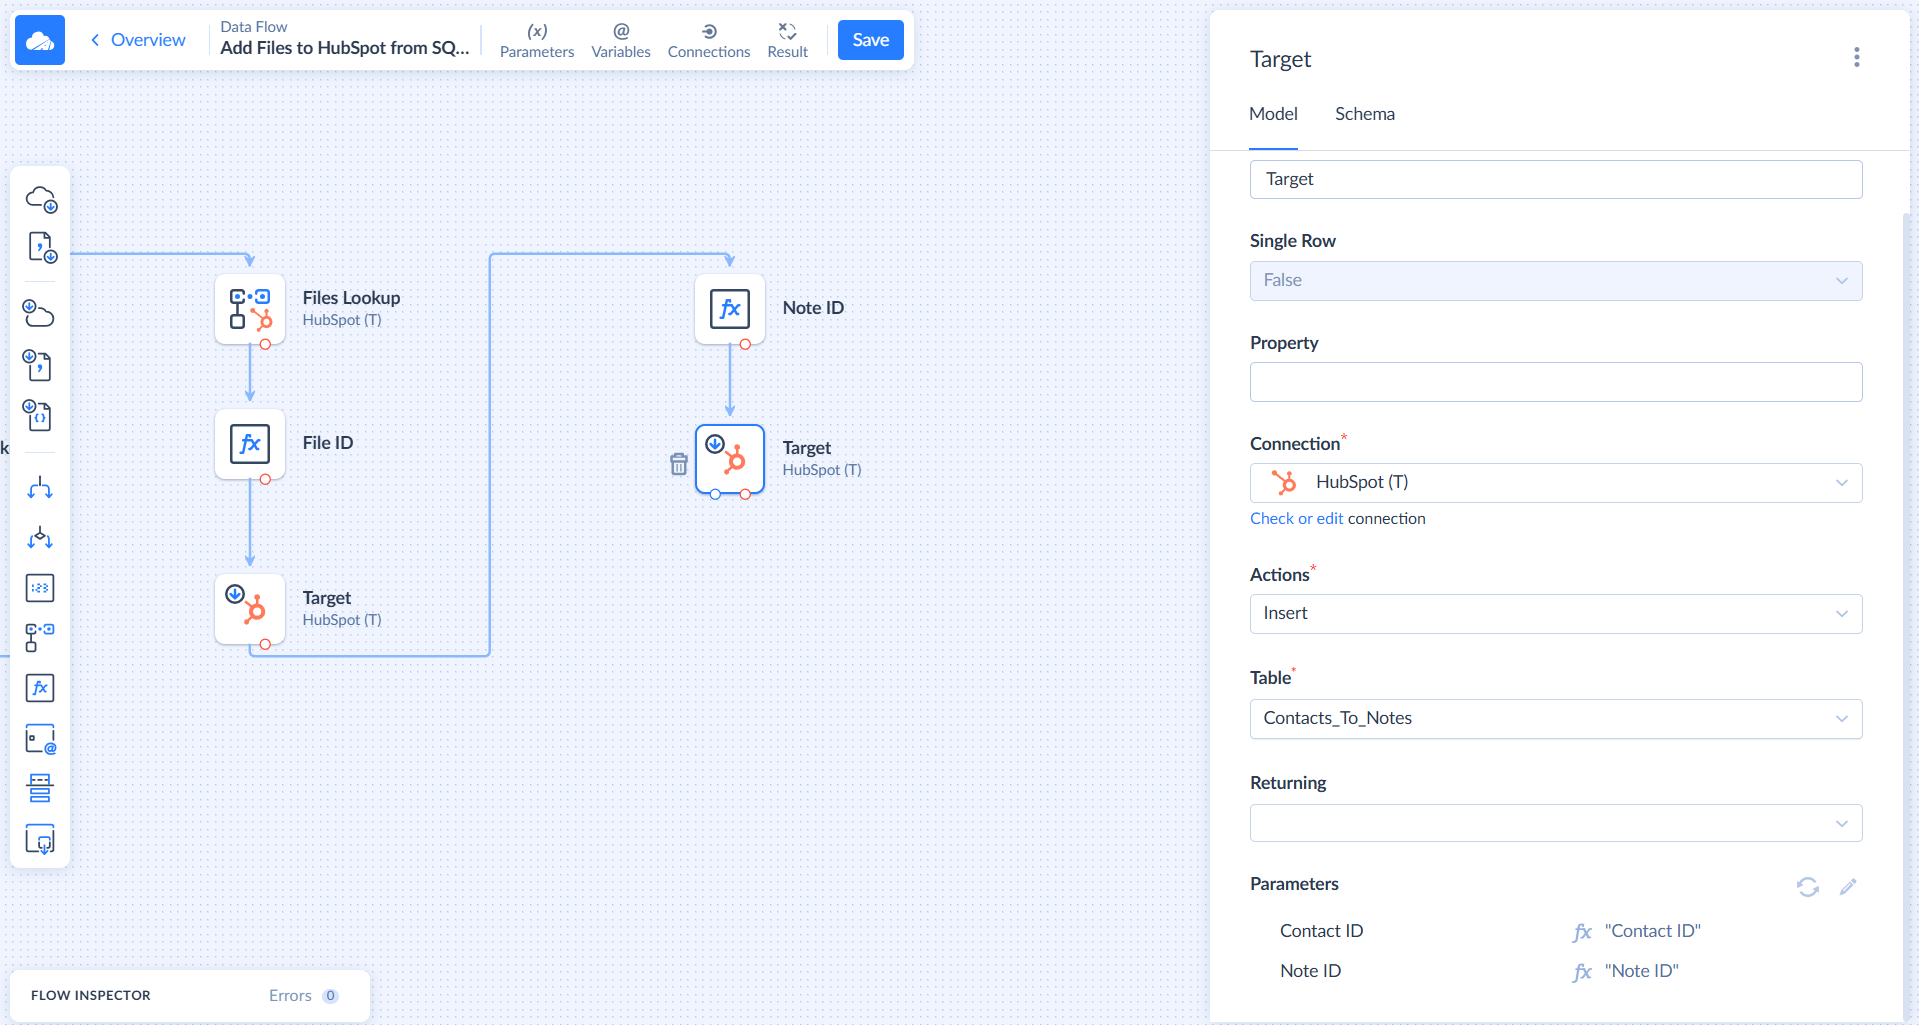
Task: Open the three-dot menu in Target panel
Action: point(1856,58)
